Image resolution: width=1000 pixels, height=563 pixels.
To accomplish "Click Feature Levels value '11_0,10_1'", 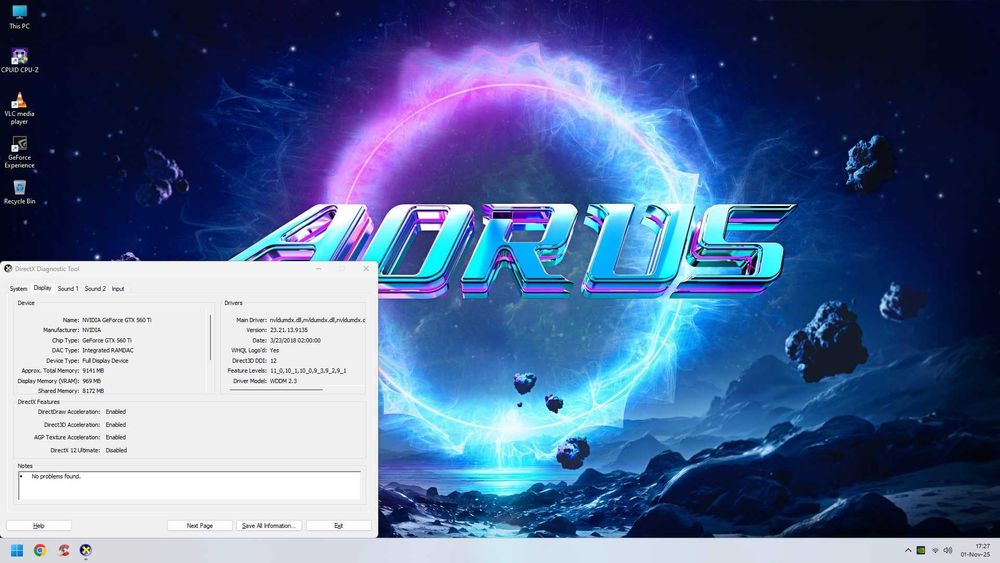I will pyautogui.click(x=308, y=370).
